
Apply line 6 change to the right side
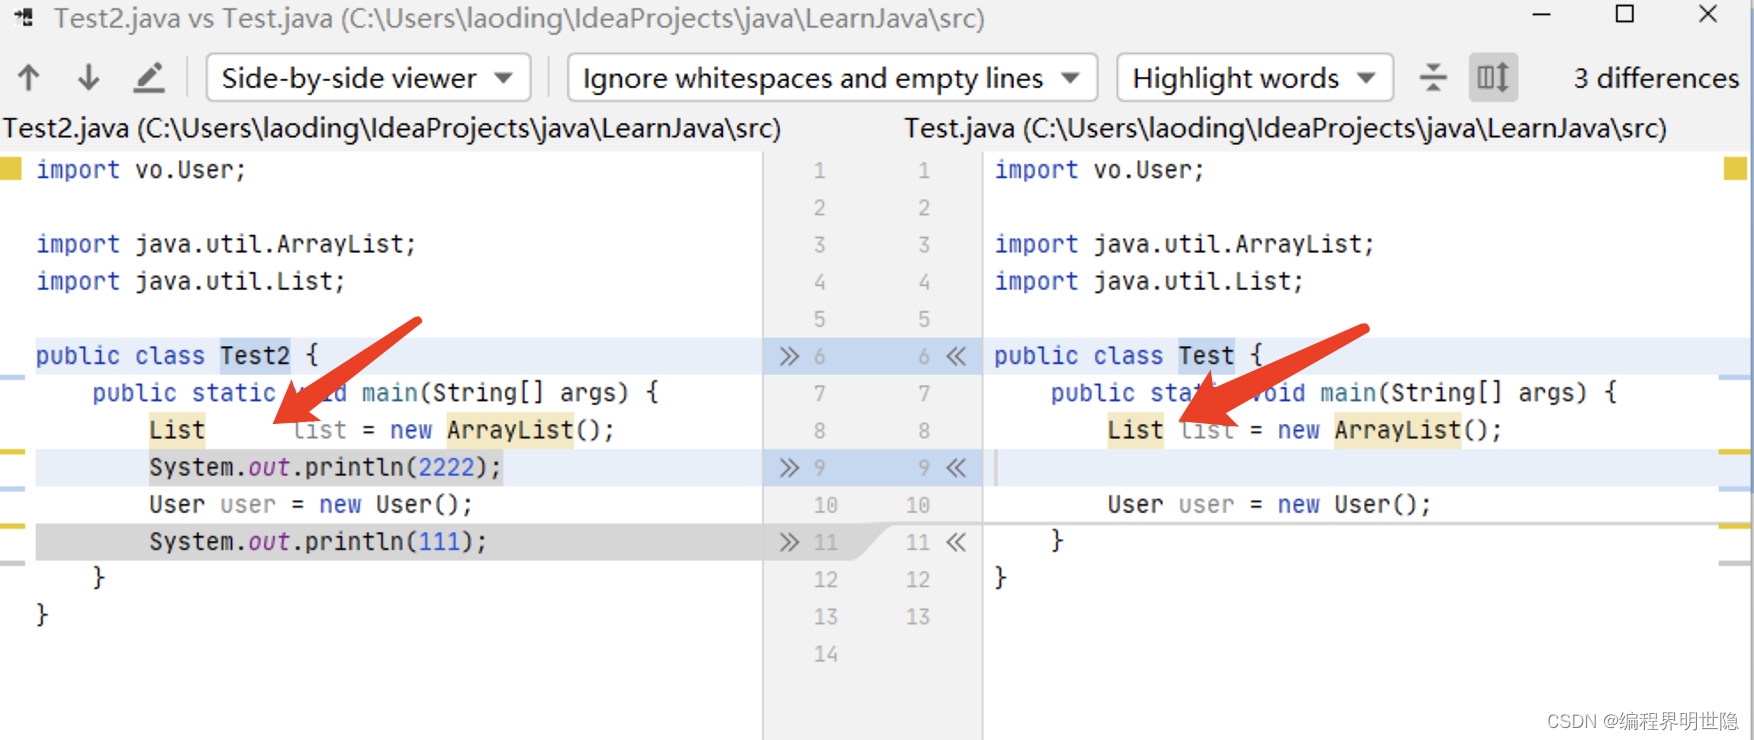point(789,356)
